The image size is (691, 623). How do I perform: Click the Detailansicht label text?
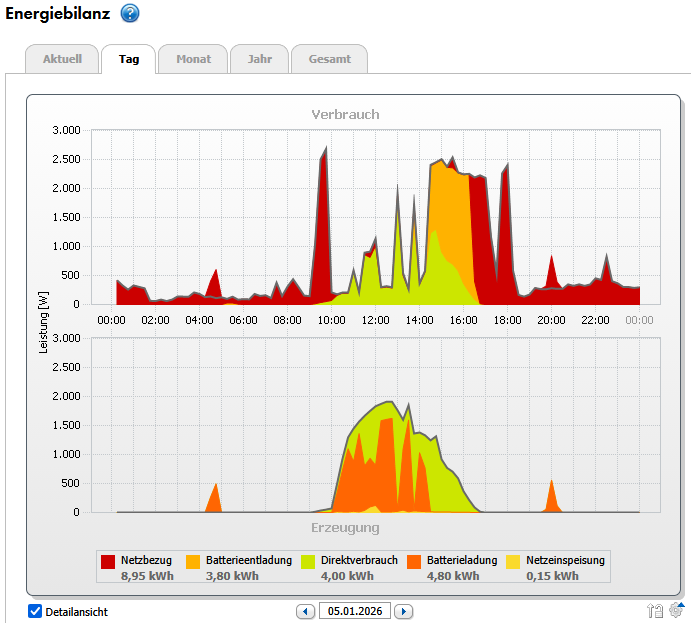(x=76, y=611)
